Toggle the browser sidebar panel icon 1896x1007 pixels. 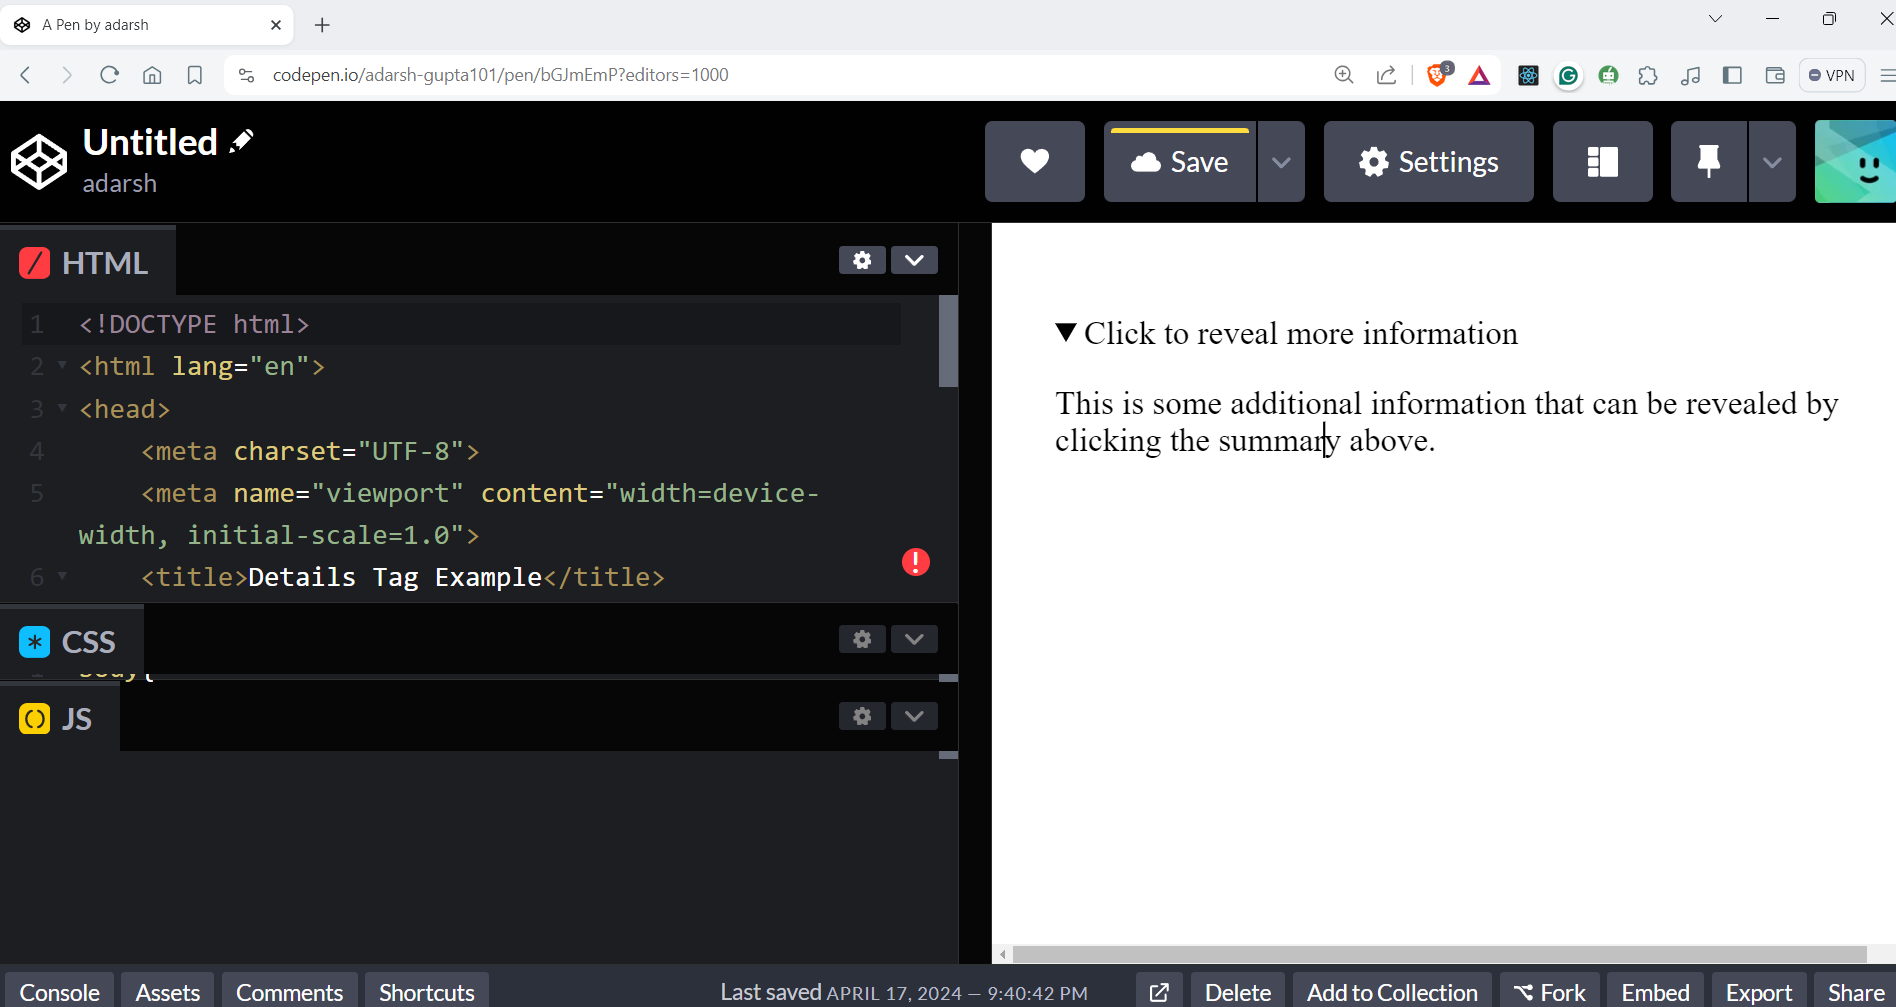tap(1732, 75)
